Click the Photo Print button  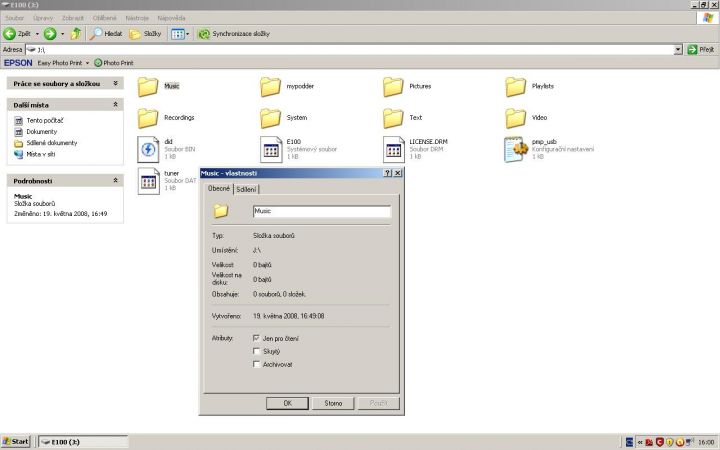tap(113, 63)
